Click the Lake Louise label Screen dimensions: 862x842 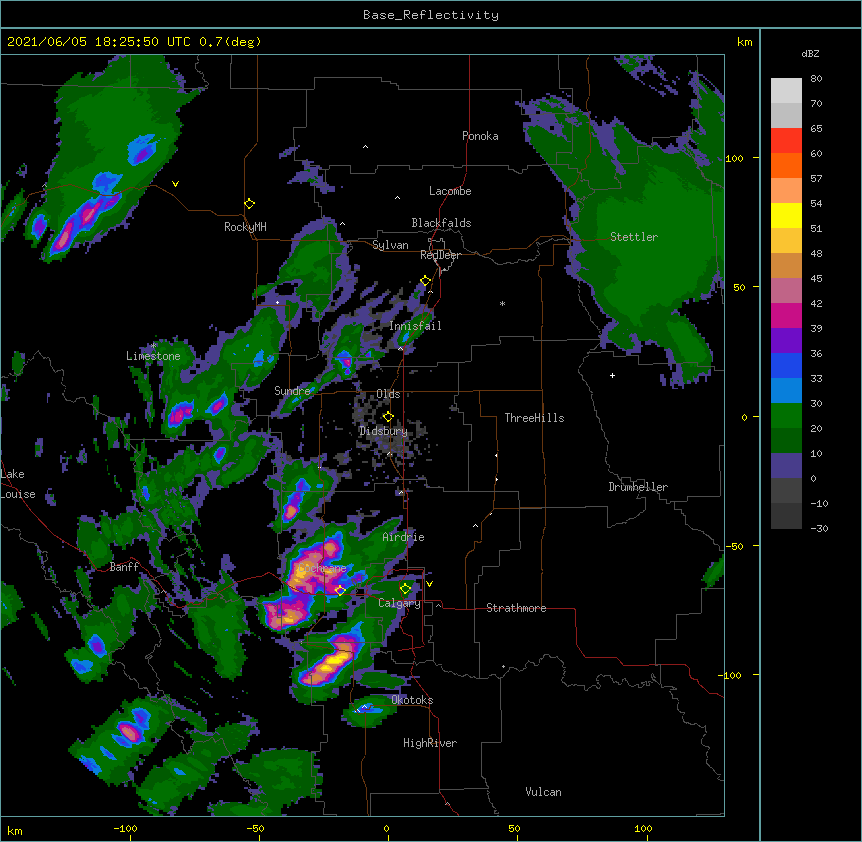point(17,484)
